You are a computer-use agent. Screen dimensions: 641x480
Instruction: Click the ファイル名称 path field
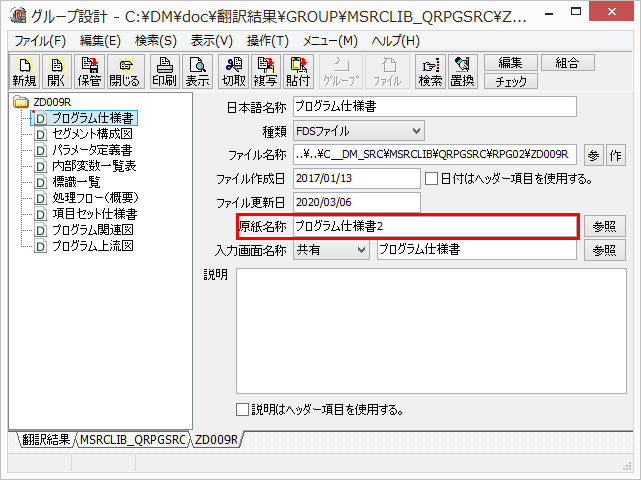[x=435, y=155]
